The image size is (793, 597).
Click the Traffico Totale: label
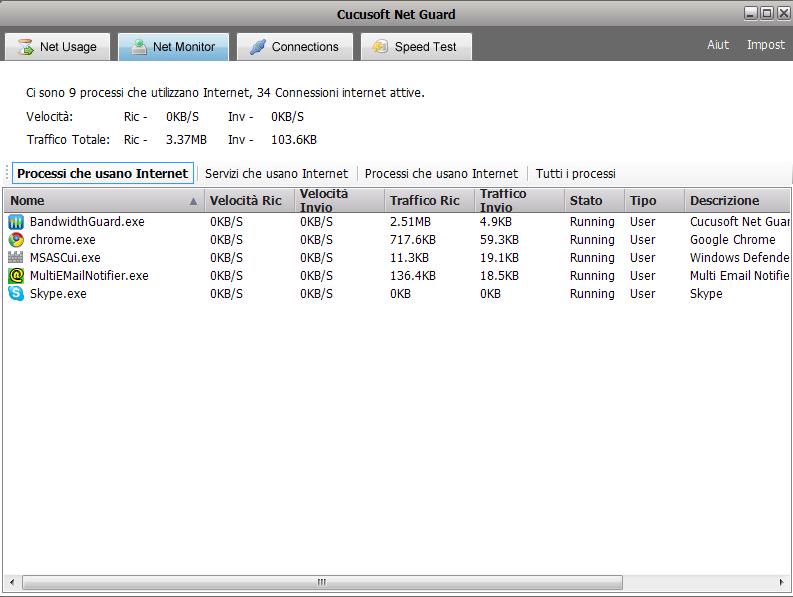tap(68, 140)
